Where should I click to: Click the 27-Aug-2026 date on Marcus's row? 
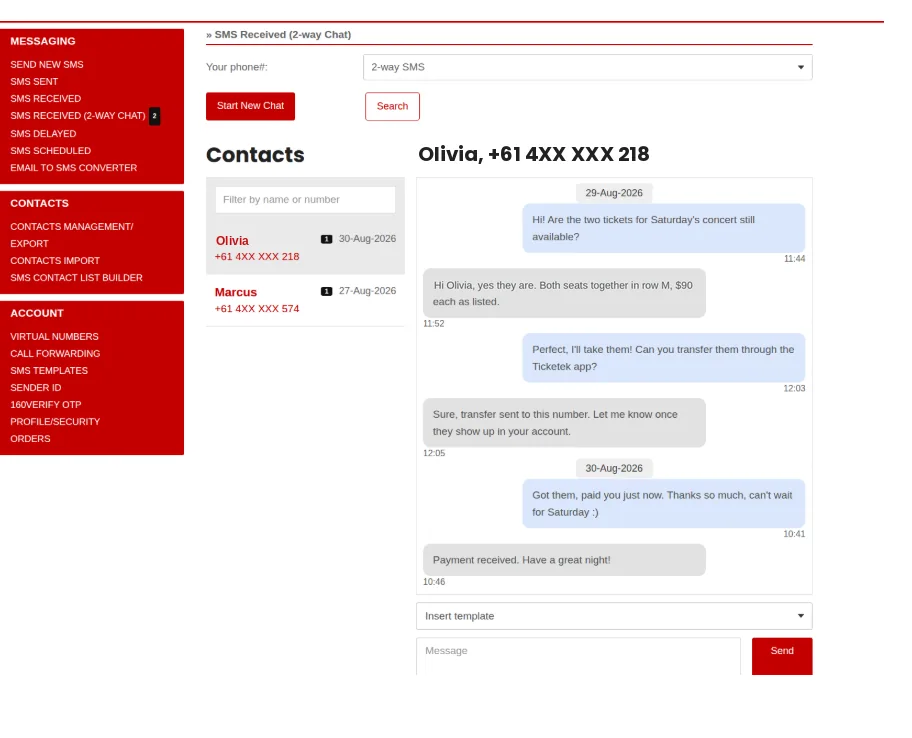367,291
